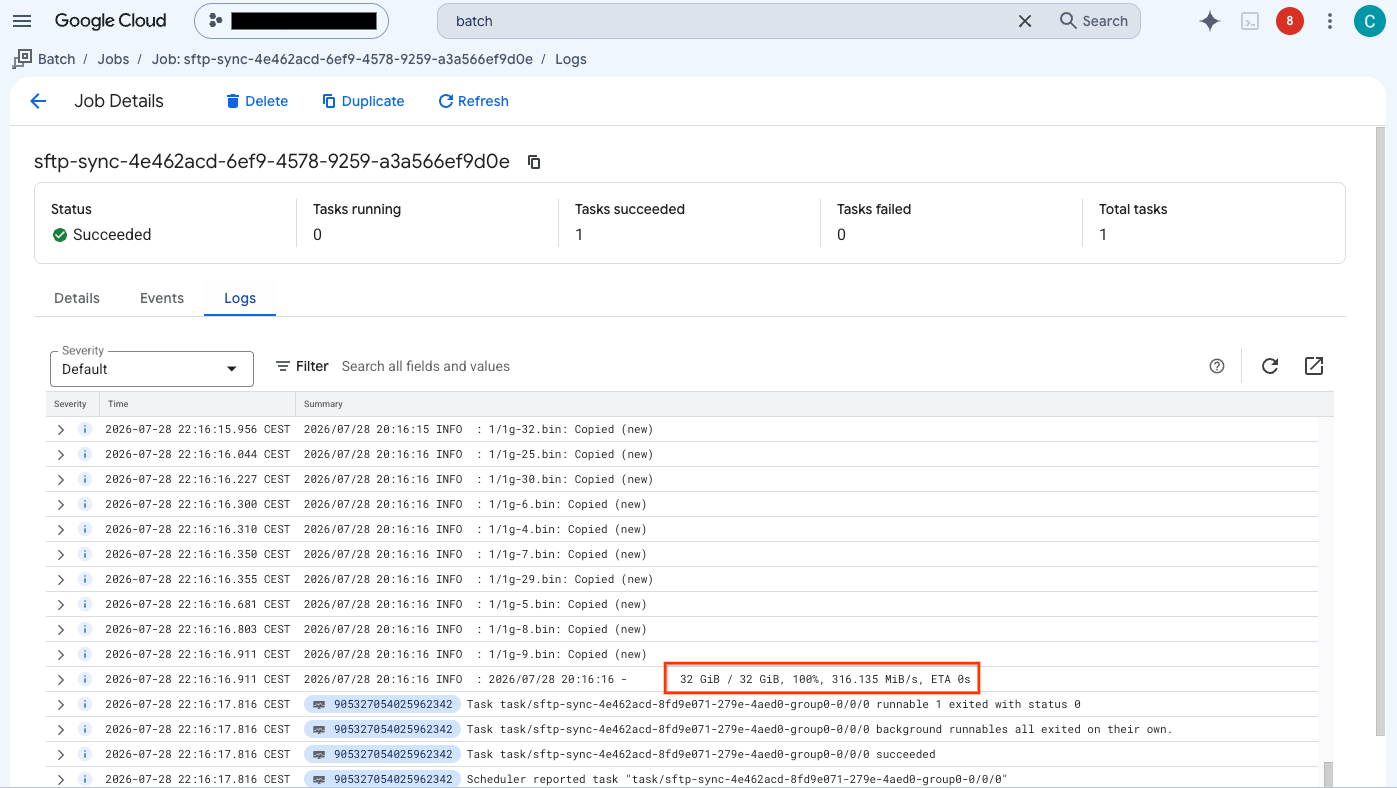Click log text '1/1g-29.bin: Copied (new)'
This screenshot has height=788, width=1397.
tap(571, 579)
